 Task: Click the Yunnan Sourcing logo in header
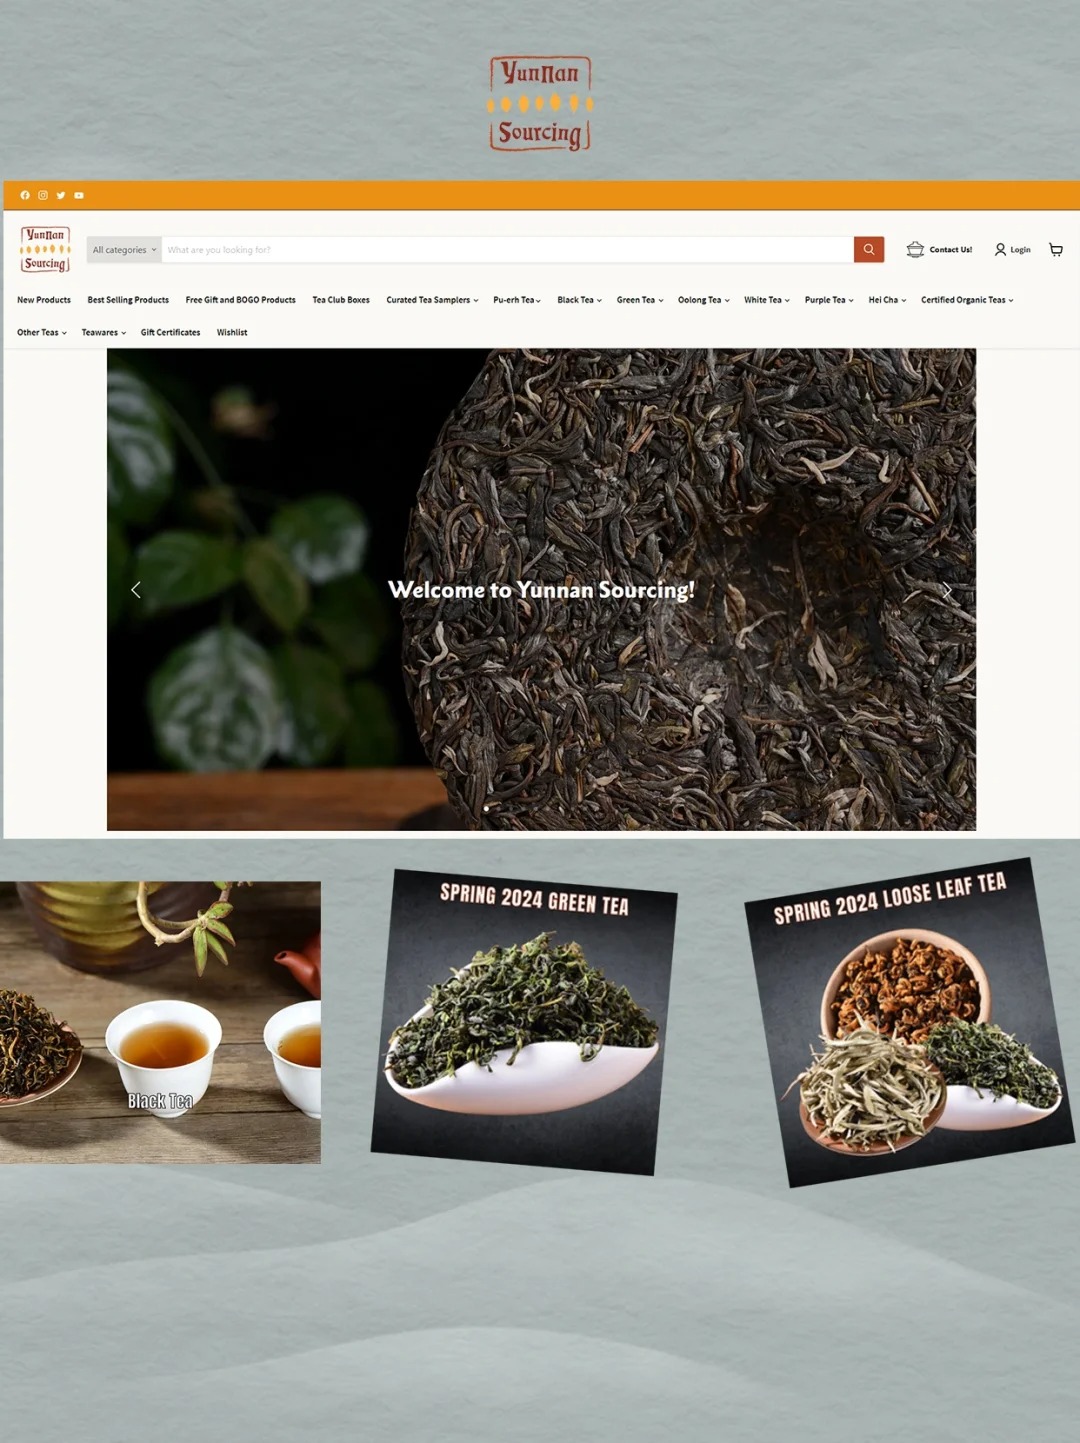(x=45, y=249)
